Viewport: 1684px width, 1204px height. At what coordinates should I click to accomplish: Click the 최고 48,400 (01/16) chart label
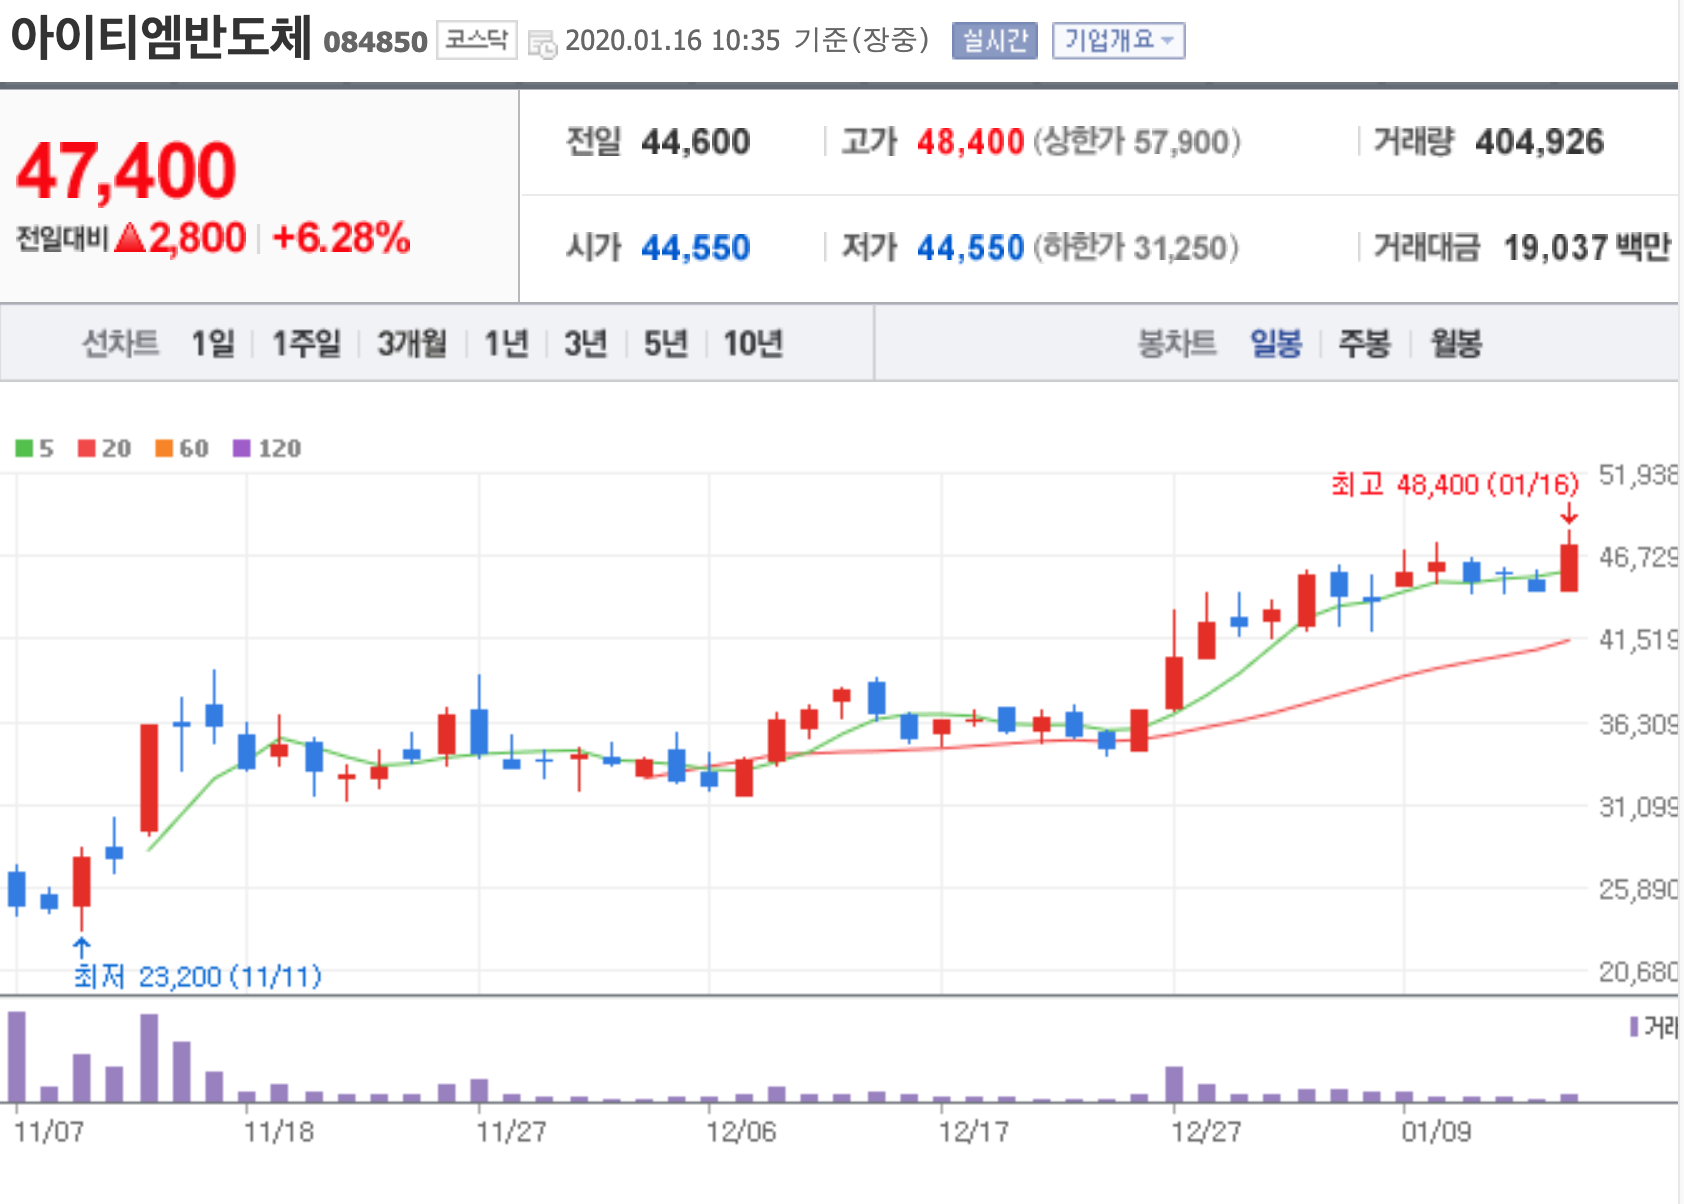[1454, 485]
